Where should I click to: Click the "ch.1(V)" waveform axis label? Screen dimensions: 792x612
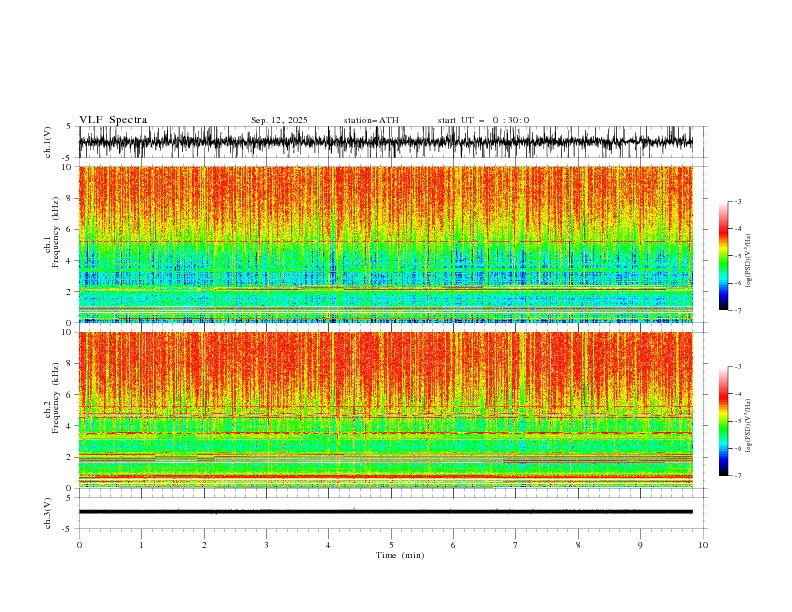click(48, 142)
